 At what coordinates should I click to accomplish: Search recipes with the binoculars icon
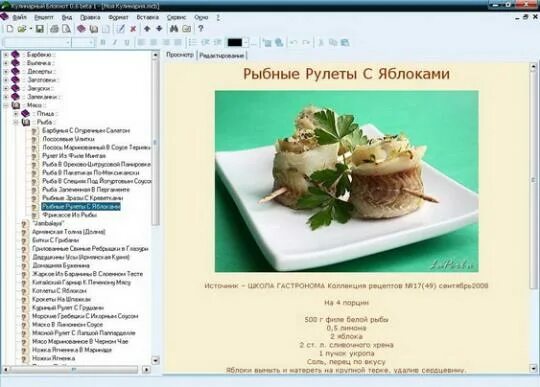[174, 29]
